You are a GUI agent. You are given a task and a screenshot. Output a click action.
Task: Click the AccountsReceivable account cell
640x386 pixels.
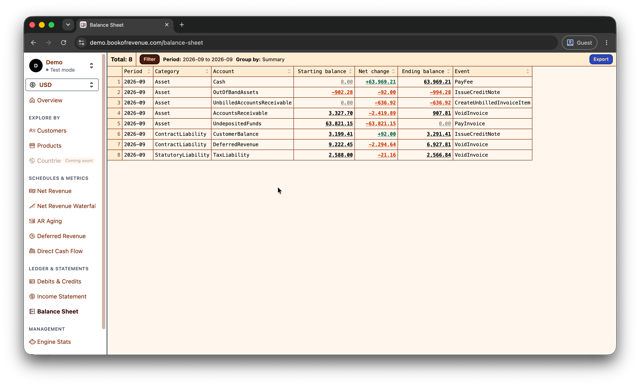(x=252, y=113)
